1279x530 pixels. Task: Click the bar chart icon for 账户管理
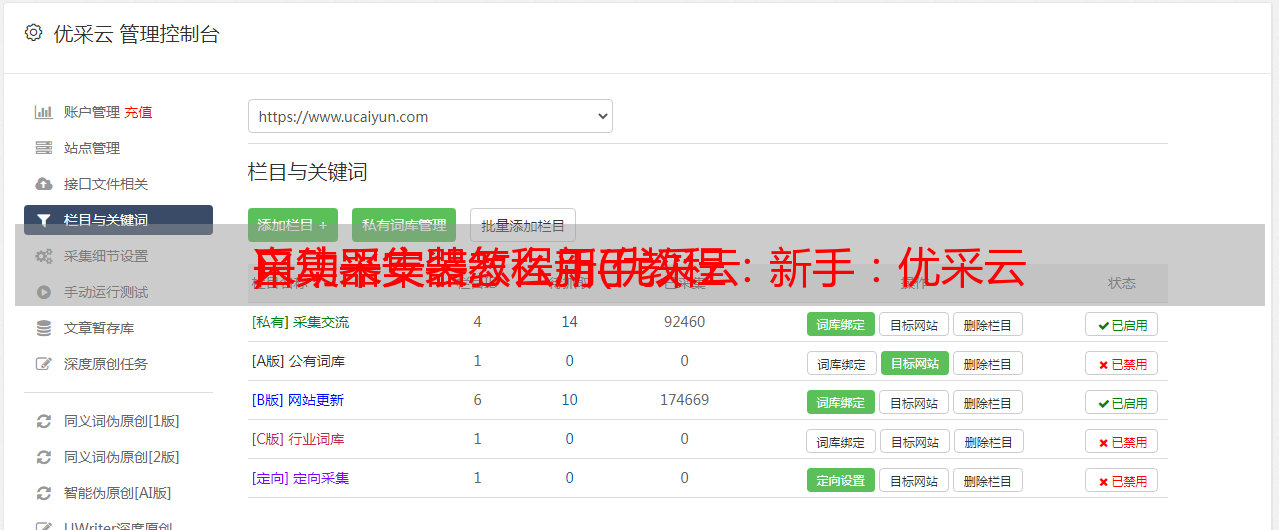click(x=44, y=112)
